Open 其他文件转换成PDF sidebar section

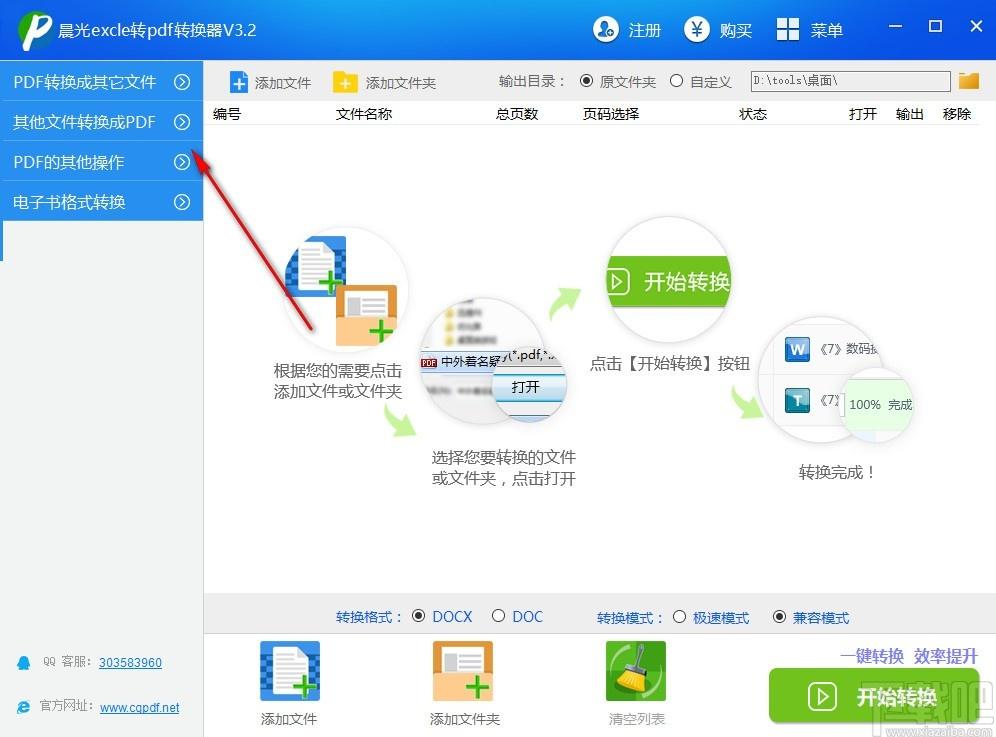coord(102,121)
